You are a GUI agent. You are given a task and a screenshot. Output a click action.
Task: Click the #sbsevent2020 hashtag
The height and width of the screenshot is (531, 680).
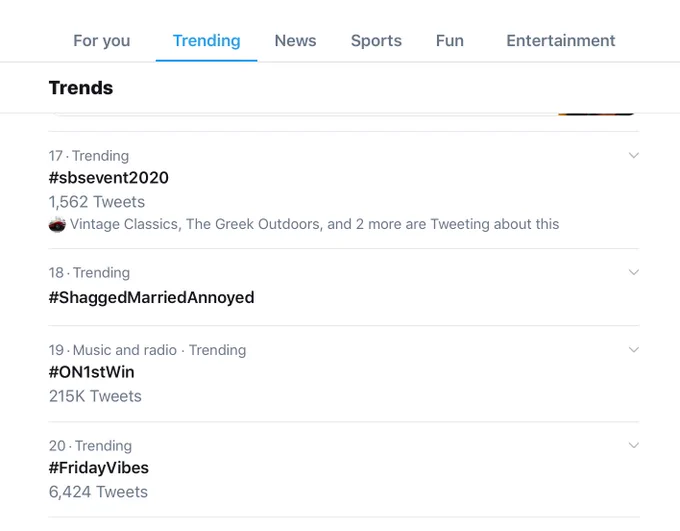[108, 178]
